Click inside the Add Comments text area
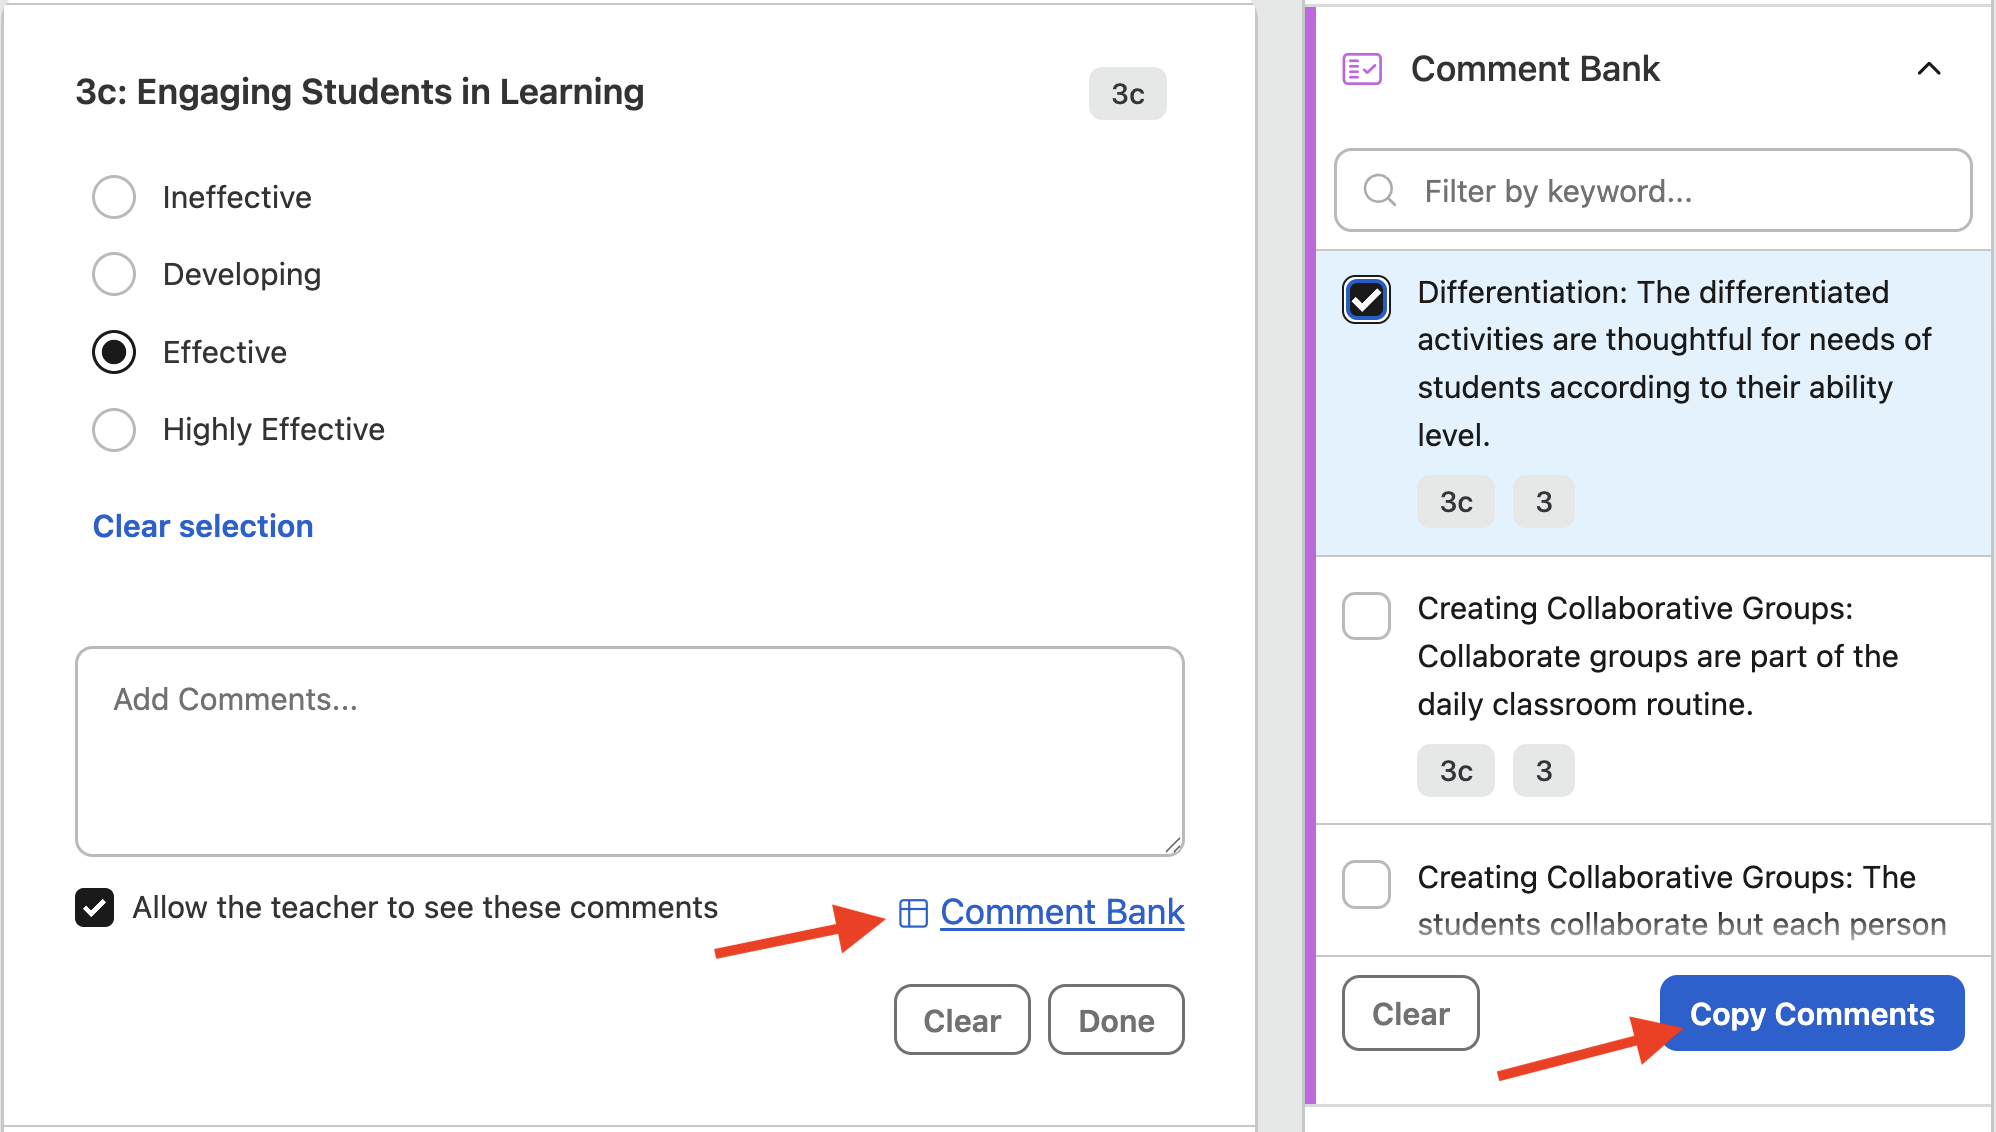The image size is (1996, 1132). pyautogui.click(x=630, y=751)
